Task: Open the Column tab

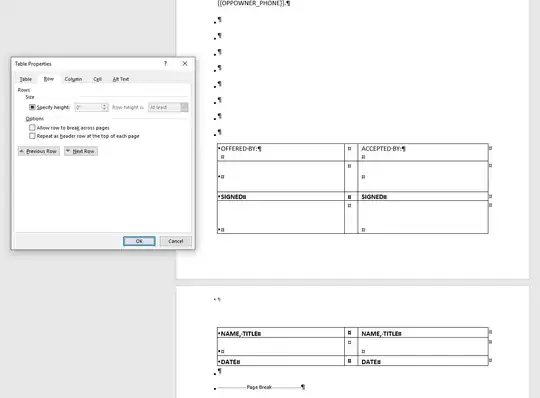Action: click(73, 79)
